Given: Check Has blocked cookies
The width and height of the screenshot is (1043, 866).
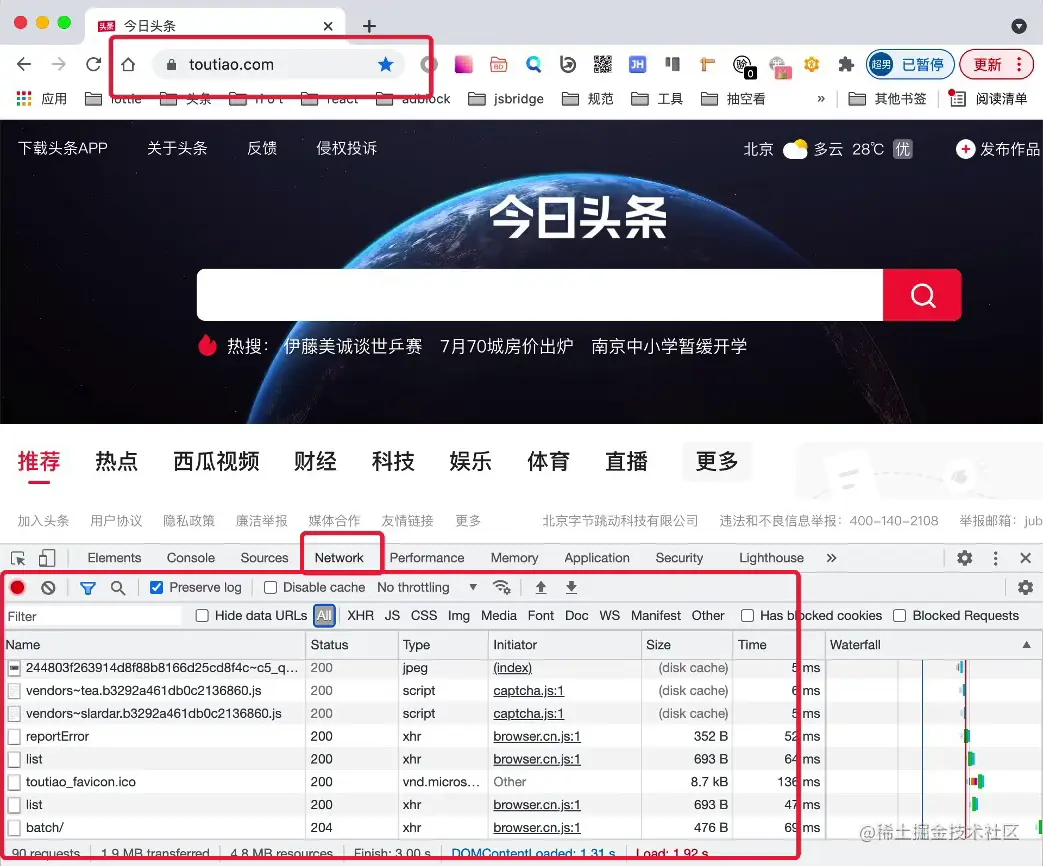Looking at the screenshot, I should [x=748, y=616].
